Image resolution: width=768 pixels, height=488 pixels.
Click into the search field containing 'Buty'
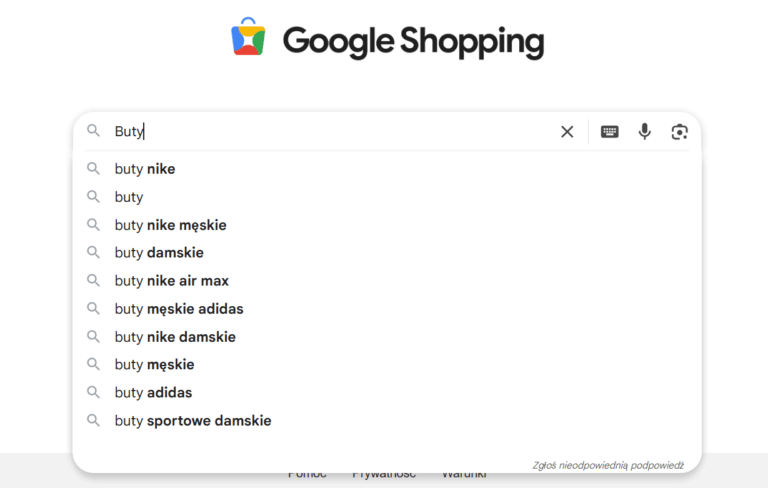tap(340, 131)
